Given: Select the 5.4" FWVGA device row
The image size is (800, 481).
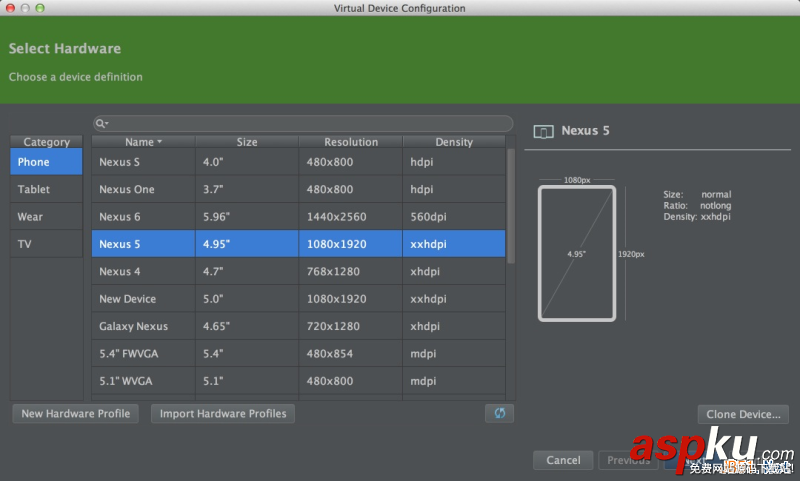Looking at the screenshot, I should (x=298, y=353).
